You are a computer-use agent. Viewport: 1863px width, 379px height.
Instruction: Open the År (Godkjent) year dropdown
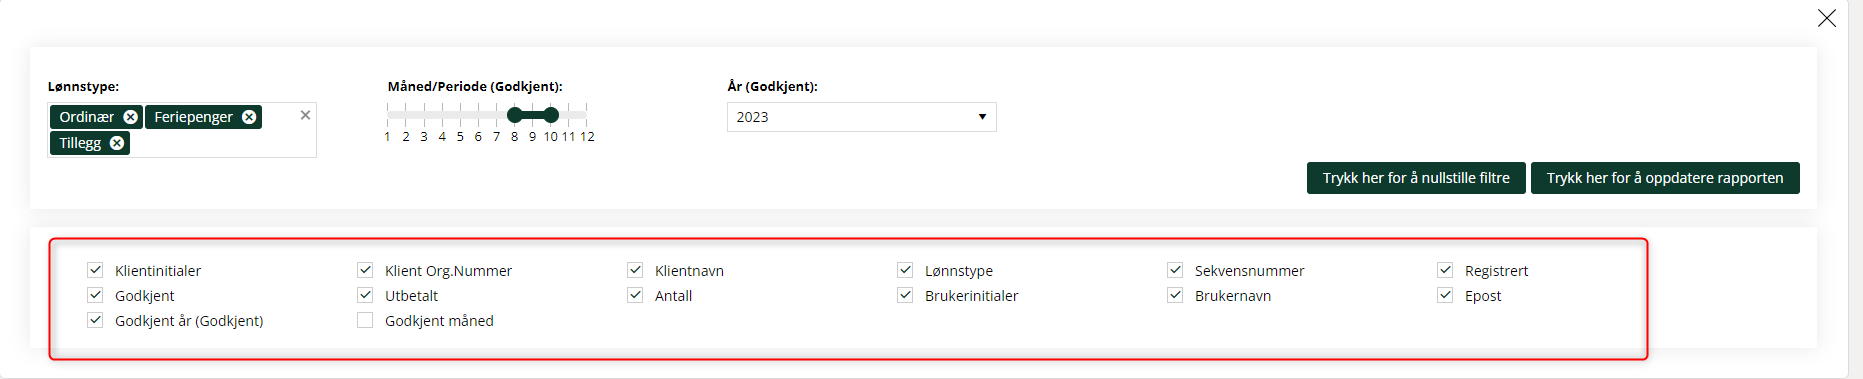[x=862, y=117]
